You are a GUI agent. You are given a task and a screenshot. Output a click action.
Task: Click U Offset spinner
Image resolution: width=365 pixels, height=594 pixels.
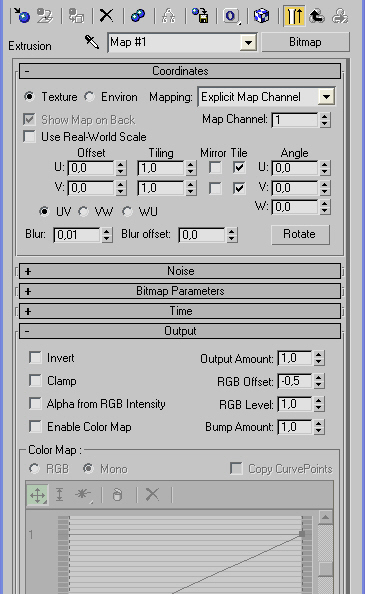(120, 167)
